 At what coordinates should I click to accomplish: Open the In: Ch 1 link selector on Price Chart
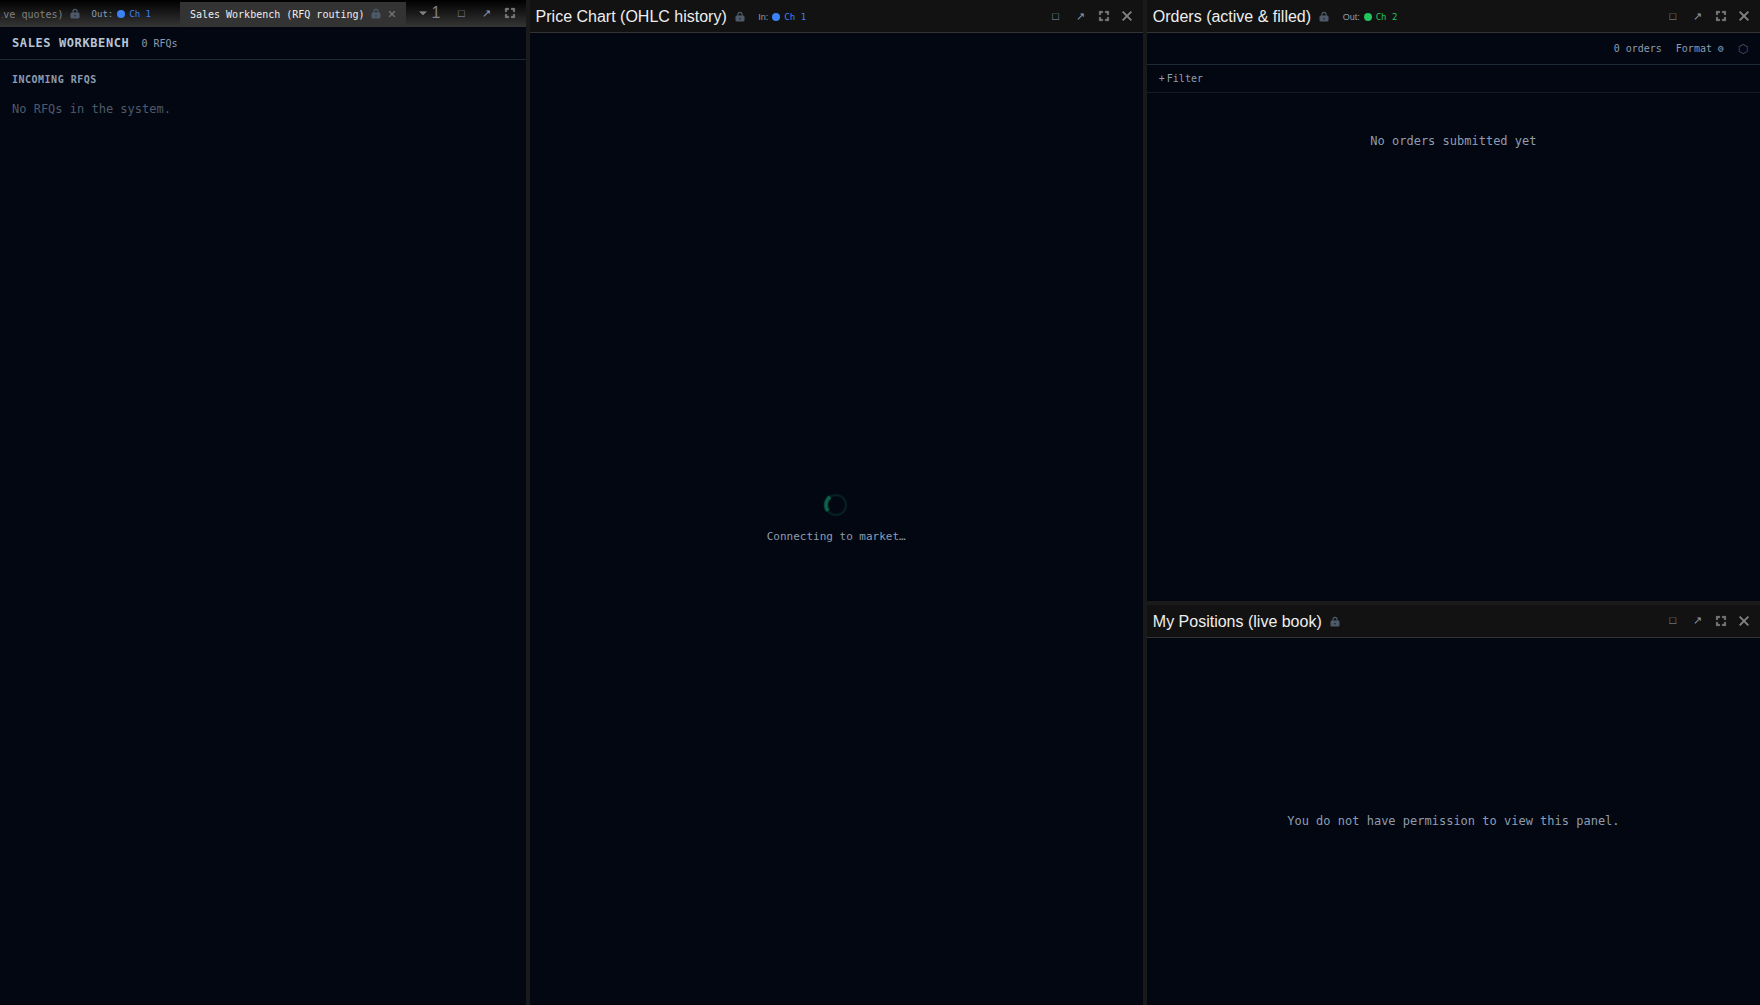(782, 17)
